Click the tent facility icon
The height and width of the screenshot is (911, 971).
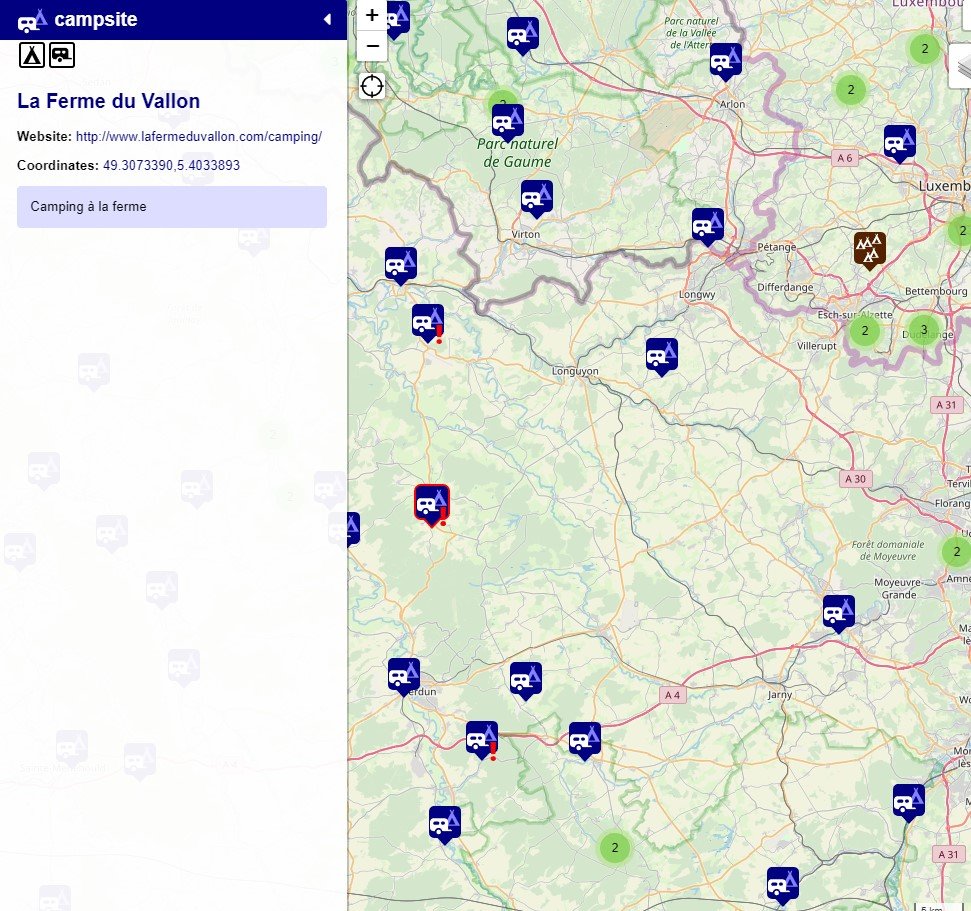31,55
